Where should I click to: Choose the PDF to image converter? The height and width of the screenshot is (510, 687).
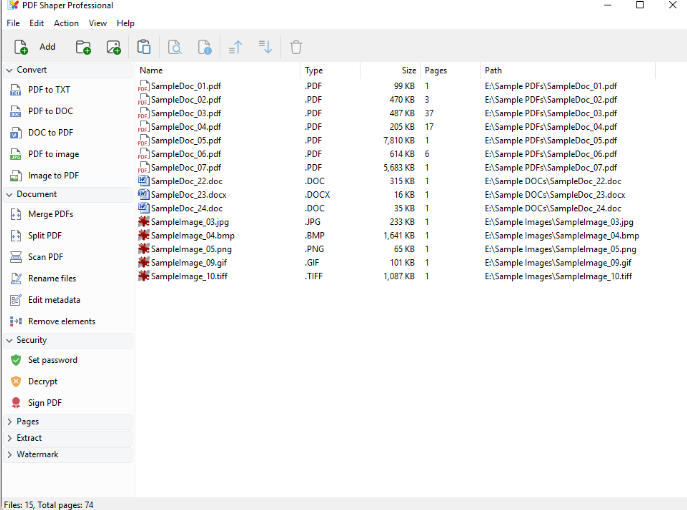pyautogui.click(x=53, y=154)
